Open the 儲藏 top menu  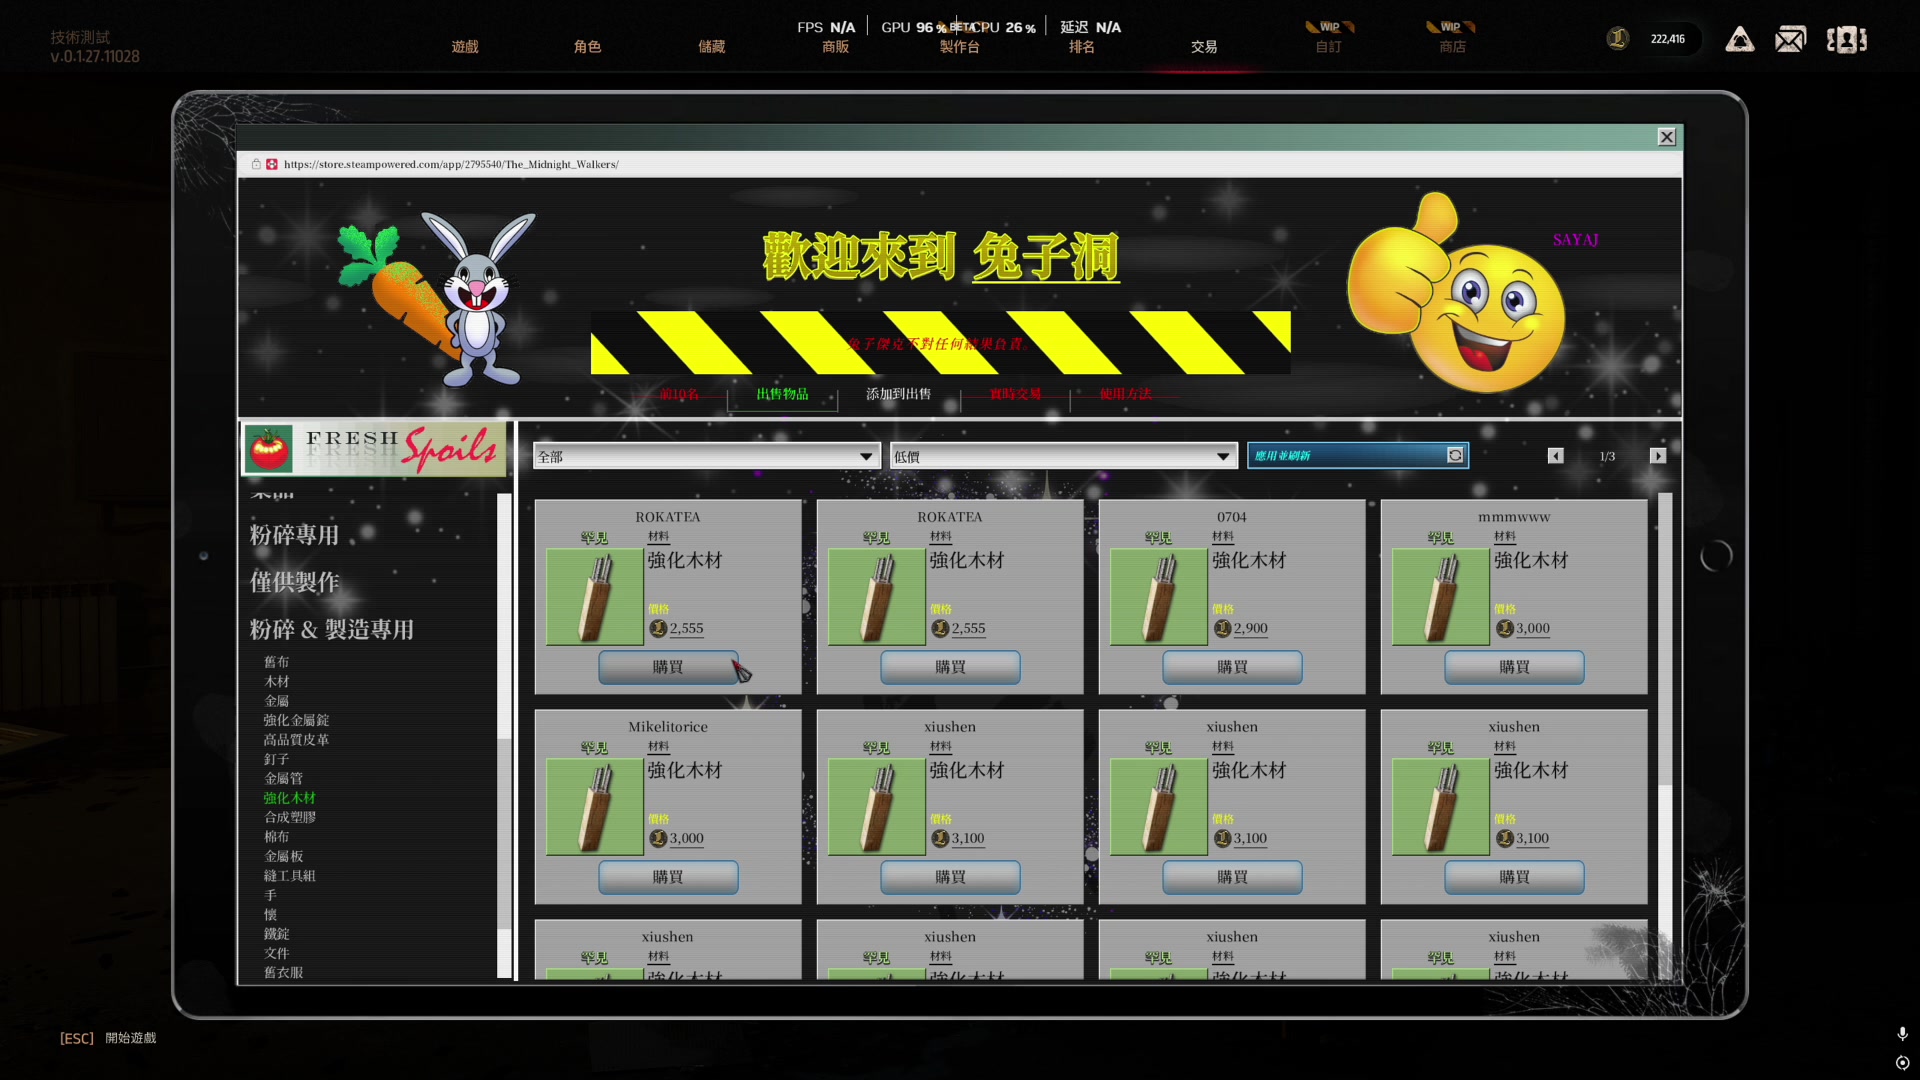711,47
